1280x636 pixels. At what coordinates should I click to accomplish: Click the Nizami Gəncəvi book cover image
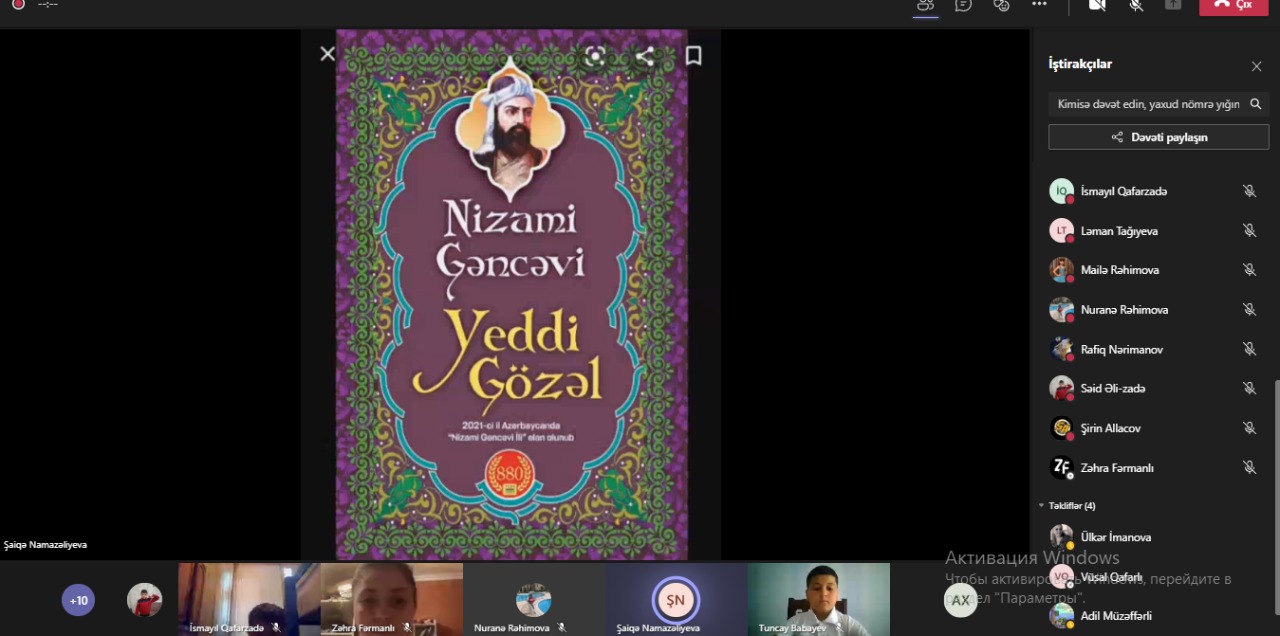(512, 295)
